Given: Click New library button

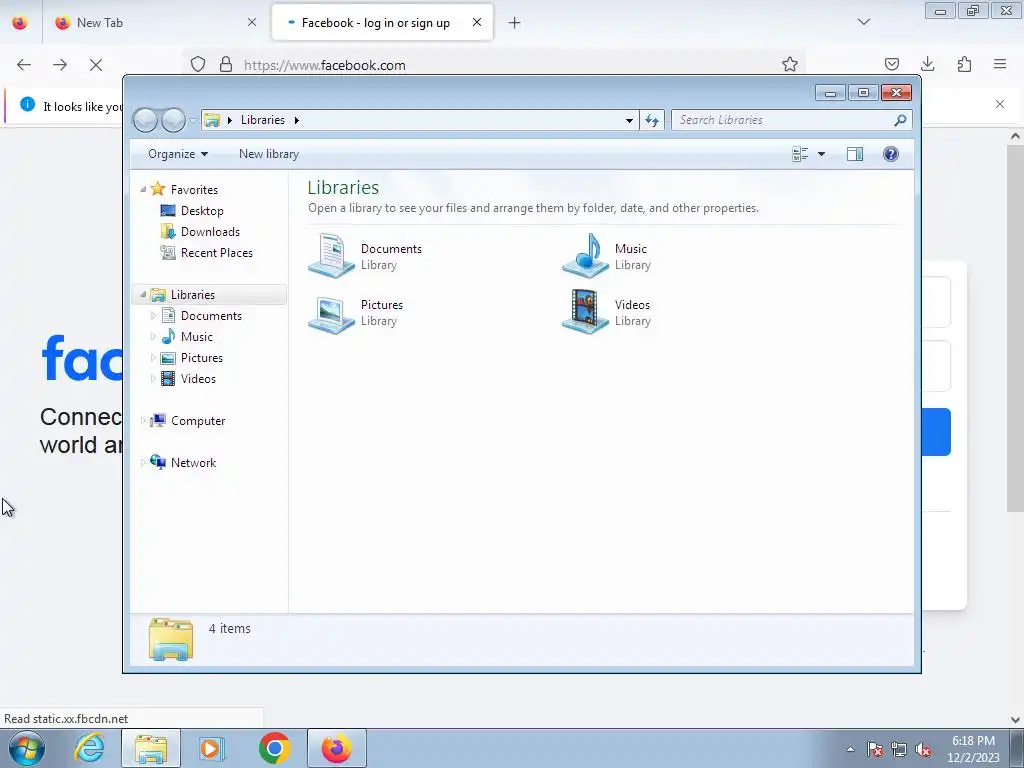Looking at the screenshot, I should pyautogui.click(x=269, y=154).
